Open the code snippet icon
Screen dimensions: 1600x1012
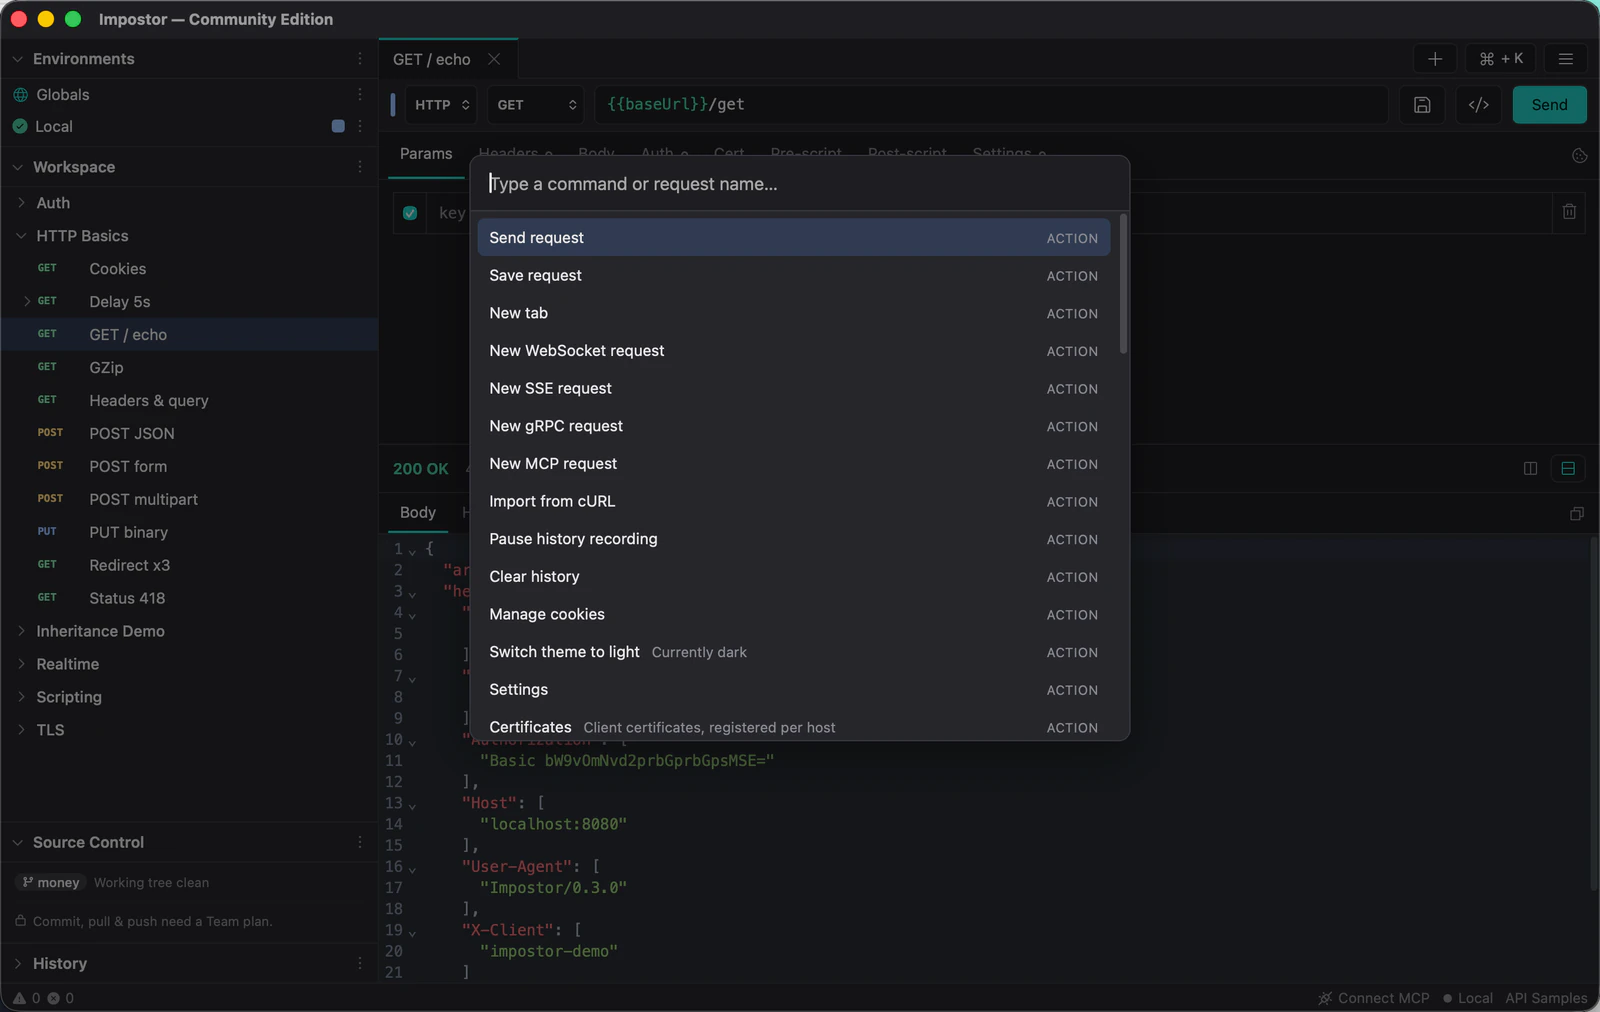click(1479, 105)
